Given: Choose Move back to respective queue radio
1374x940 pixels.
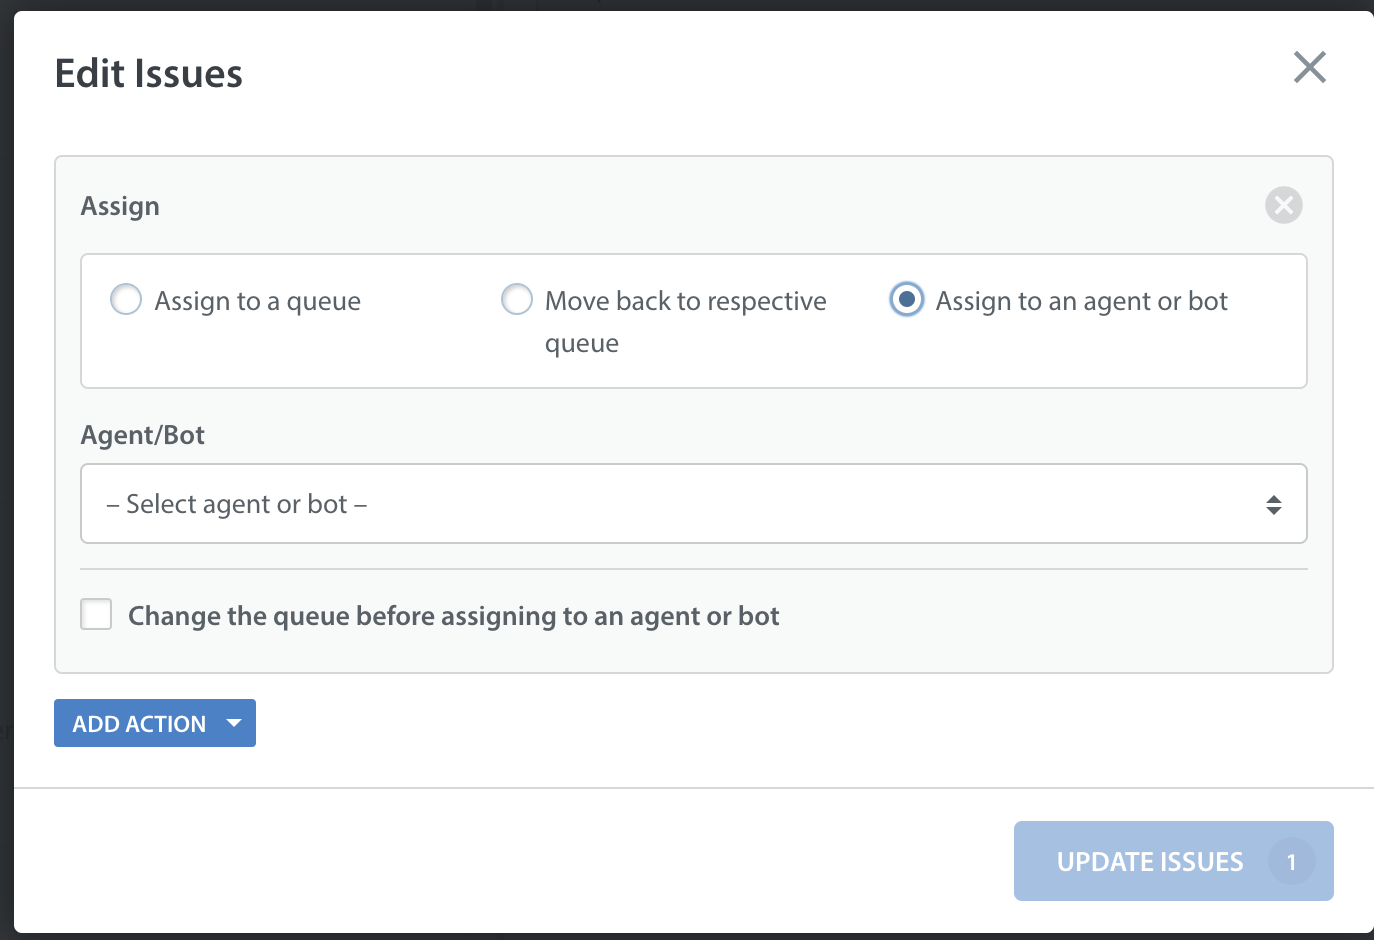Looking at the screenshot, I should point(517,299).
